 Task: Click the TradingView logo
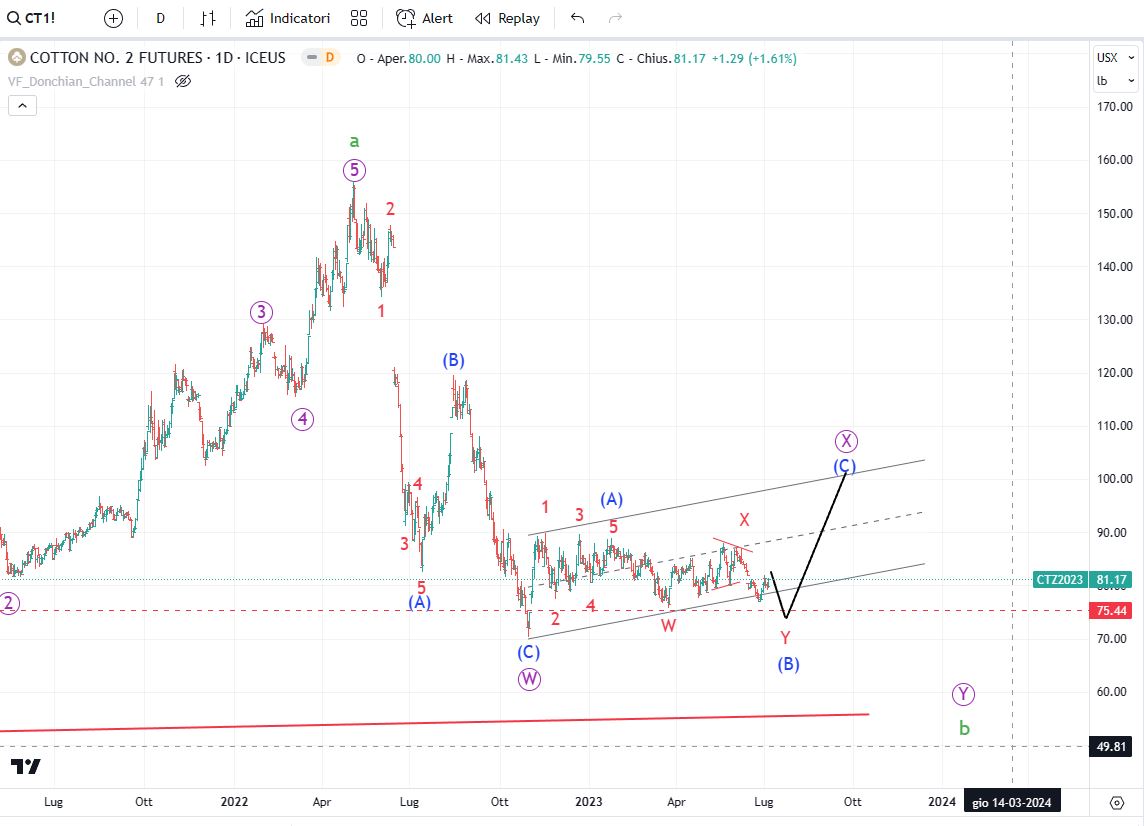click(x=26, y=766)
